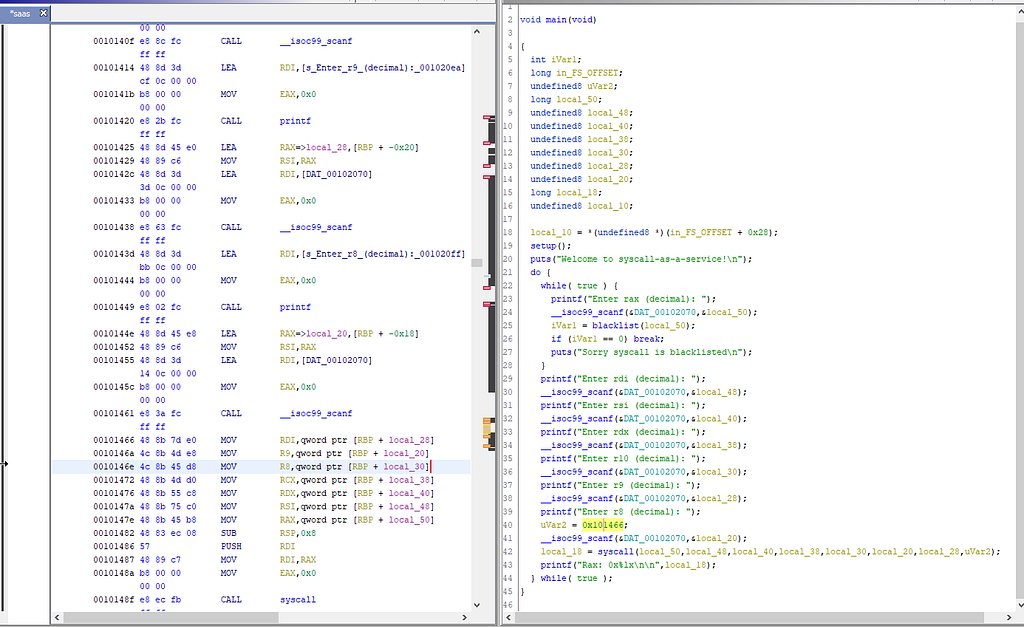This screenshot has width=1024, height=627.
Task: Select the *saas program tab
Action: (x=20, y=13)
